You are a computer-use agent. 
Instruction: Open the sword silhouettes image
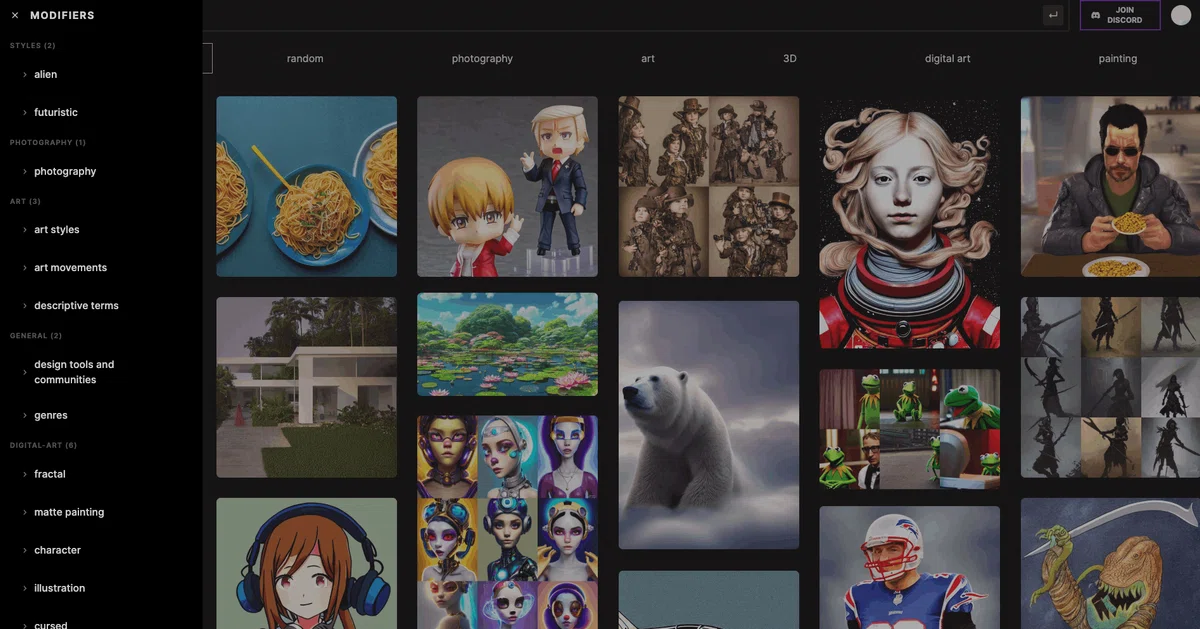pyautogui.click(x=1110, y=387)
